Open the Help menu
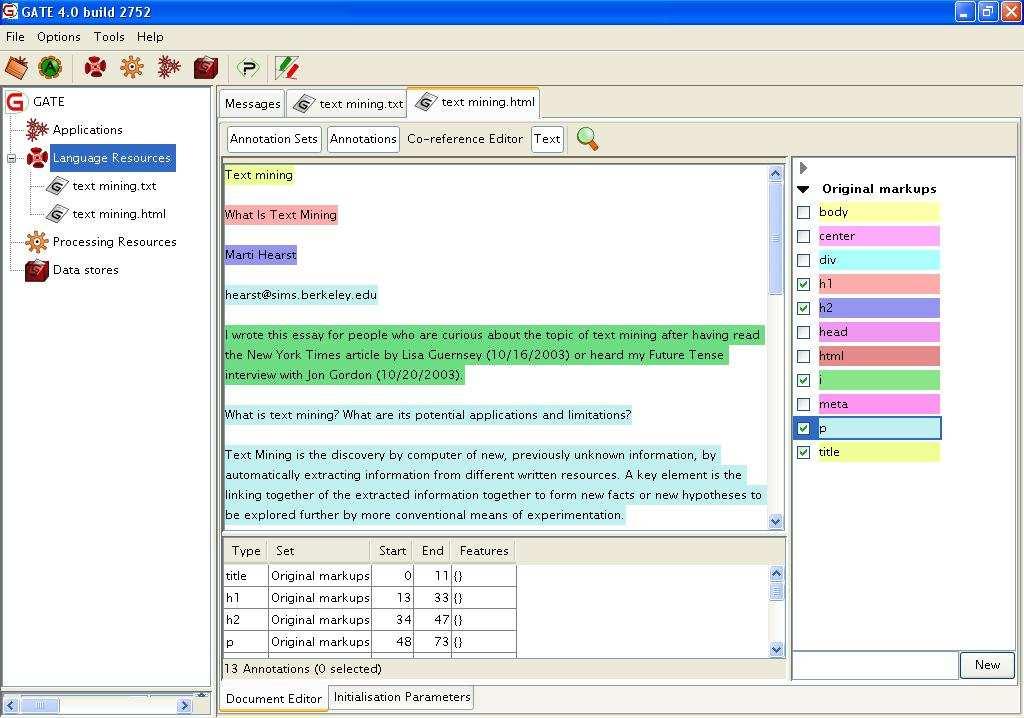The width and height of the screenshot is (1024, 718). 150,37
